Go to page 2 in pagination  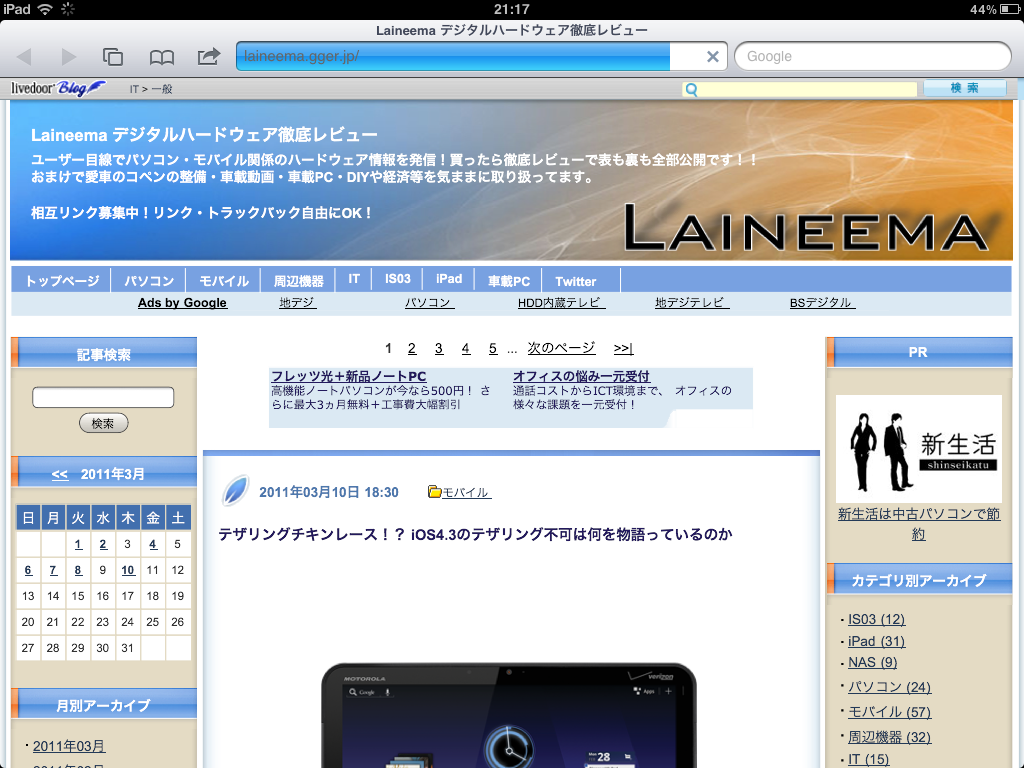[x=412, y=349]
